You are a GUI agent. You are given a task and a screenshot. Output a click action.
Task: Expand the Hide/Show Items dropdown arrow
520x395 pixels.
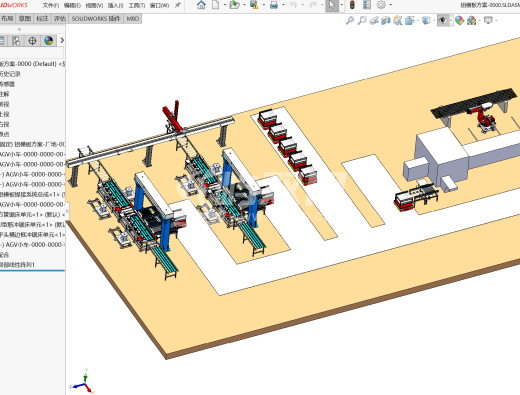[451, 21]
